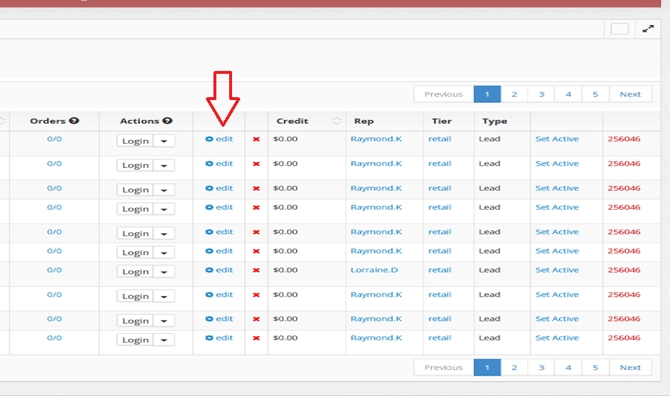Click the red delete X in last row
670x396 pixels.
(x=256, y=338)
